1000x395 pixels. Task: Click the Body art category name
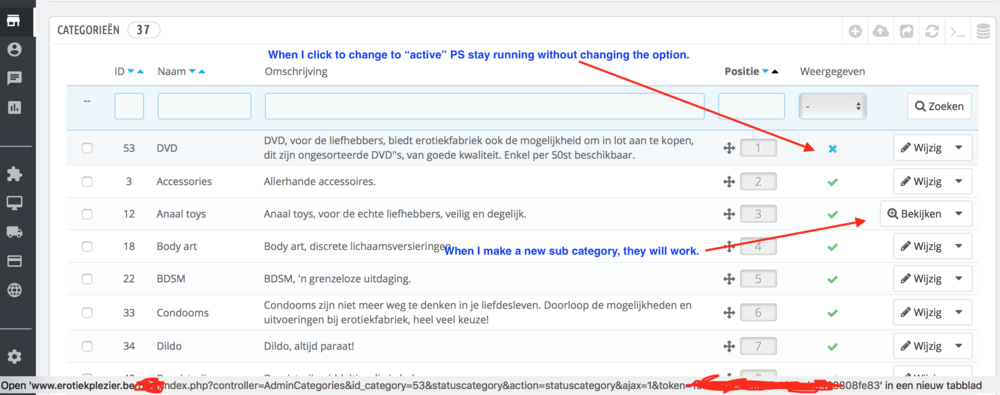click(177, 246)
